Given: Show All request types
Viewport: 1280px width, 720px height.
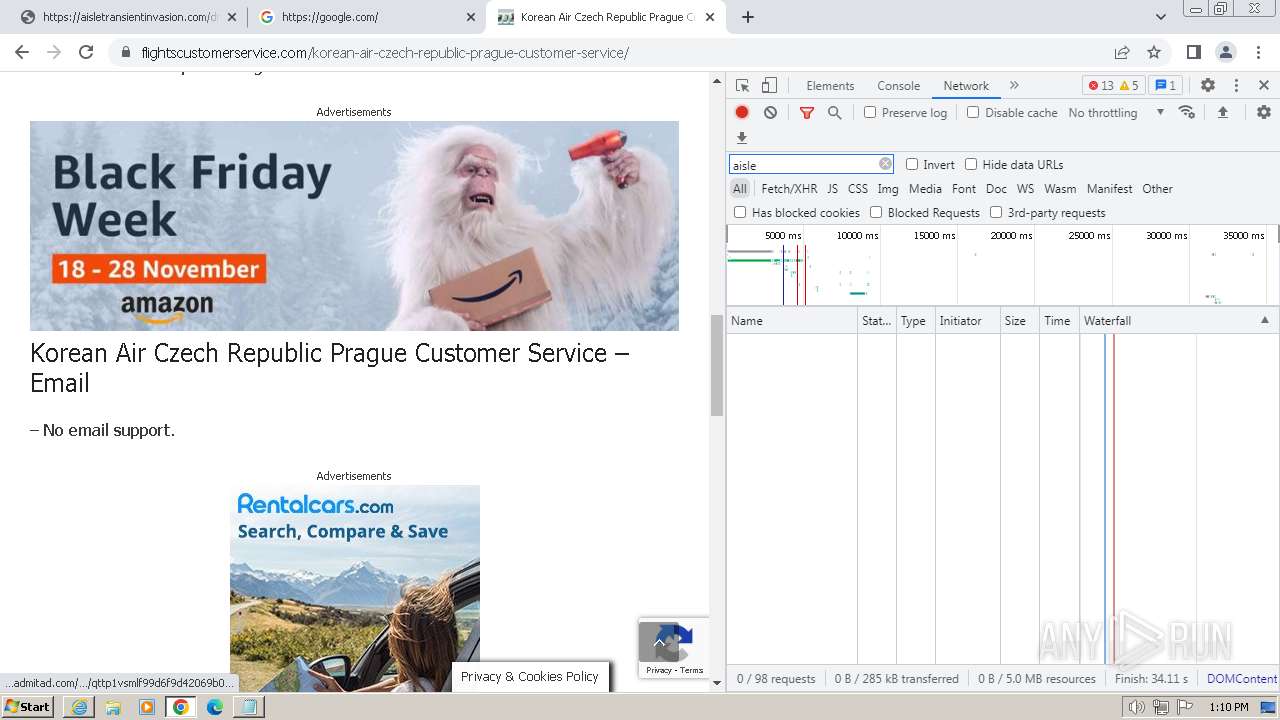Looking at the screenshot, I should 739,188.
